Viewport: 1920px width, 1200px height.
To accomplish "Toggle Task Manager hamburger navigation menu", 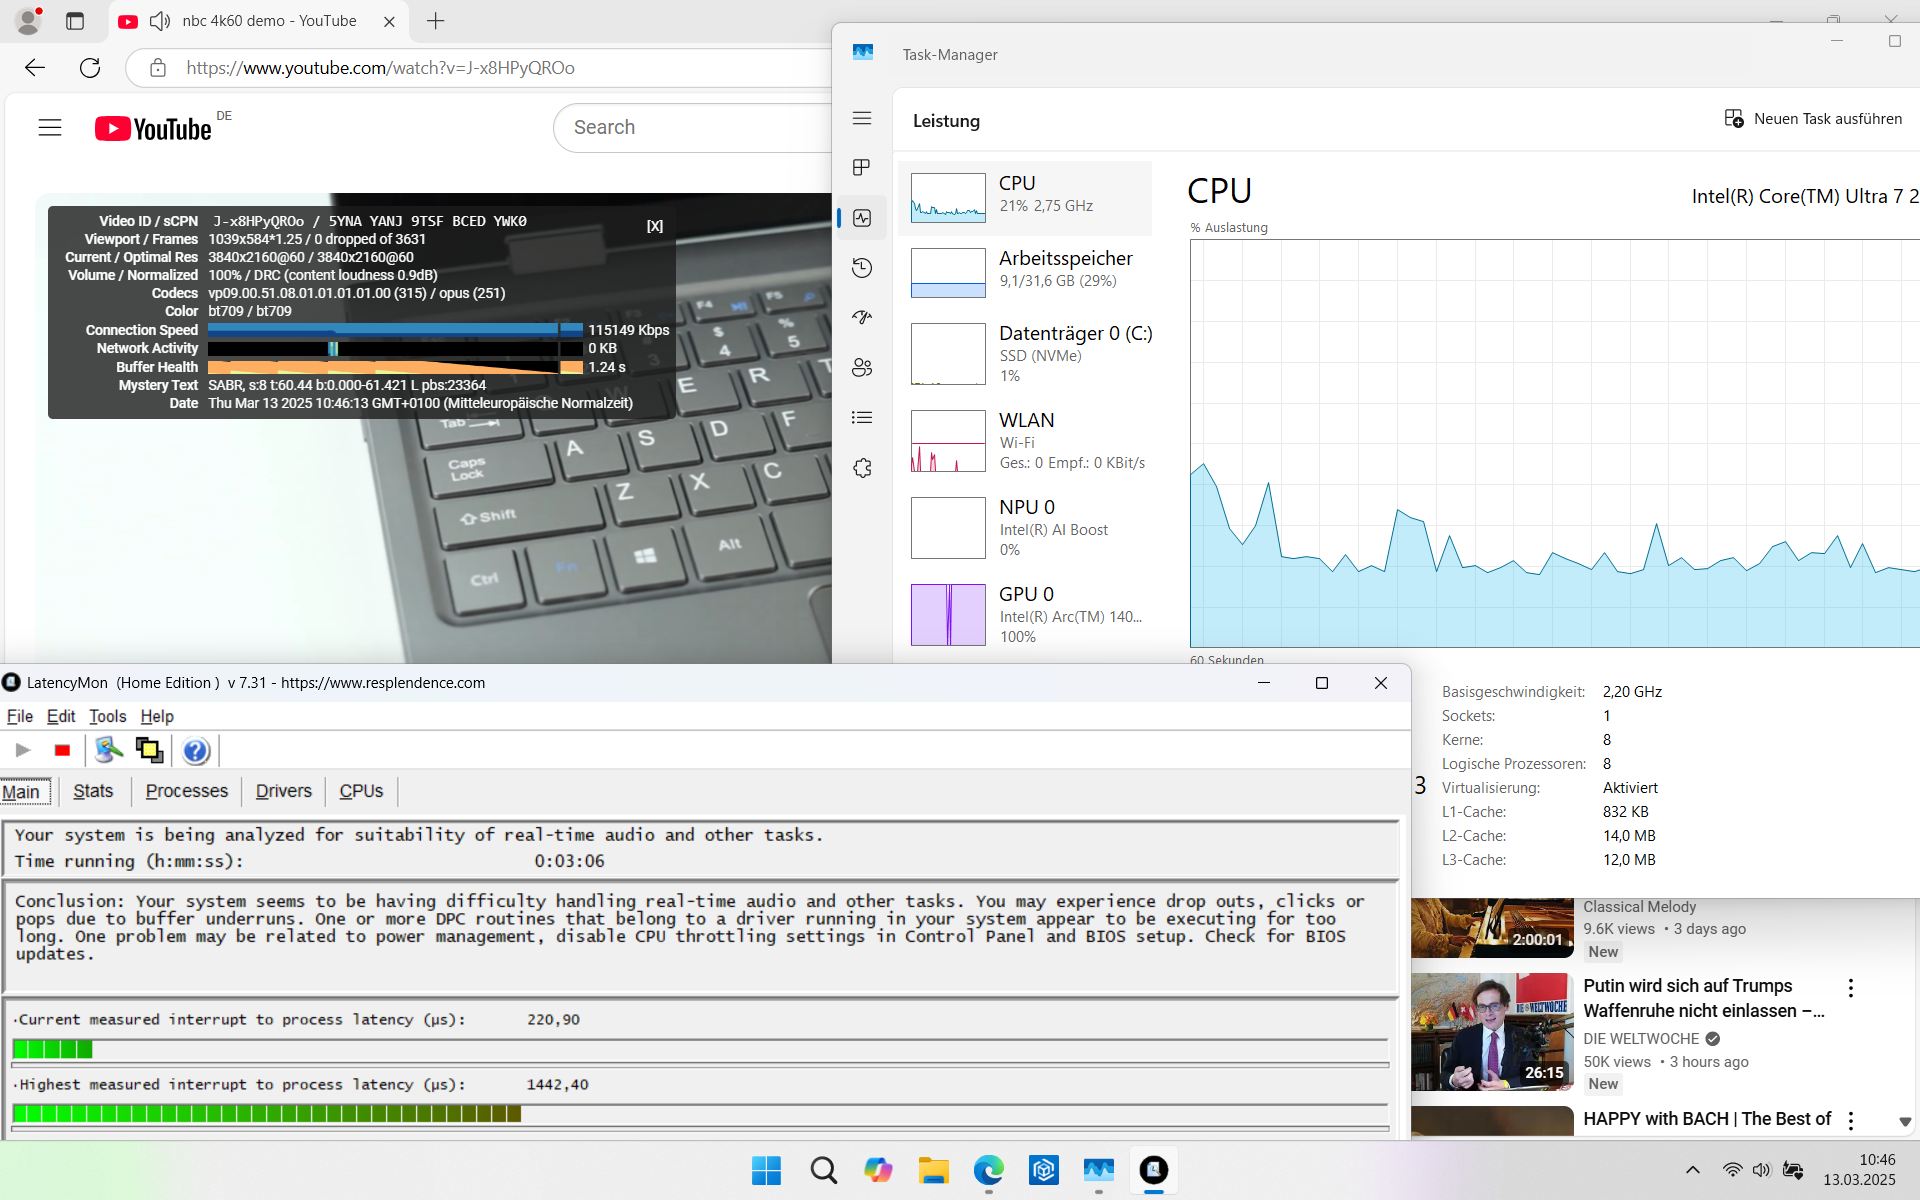I will click(862, 118).
